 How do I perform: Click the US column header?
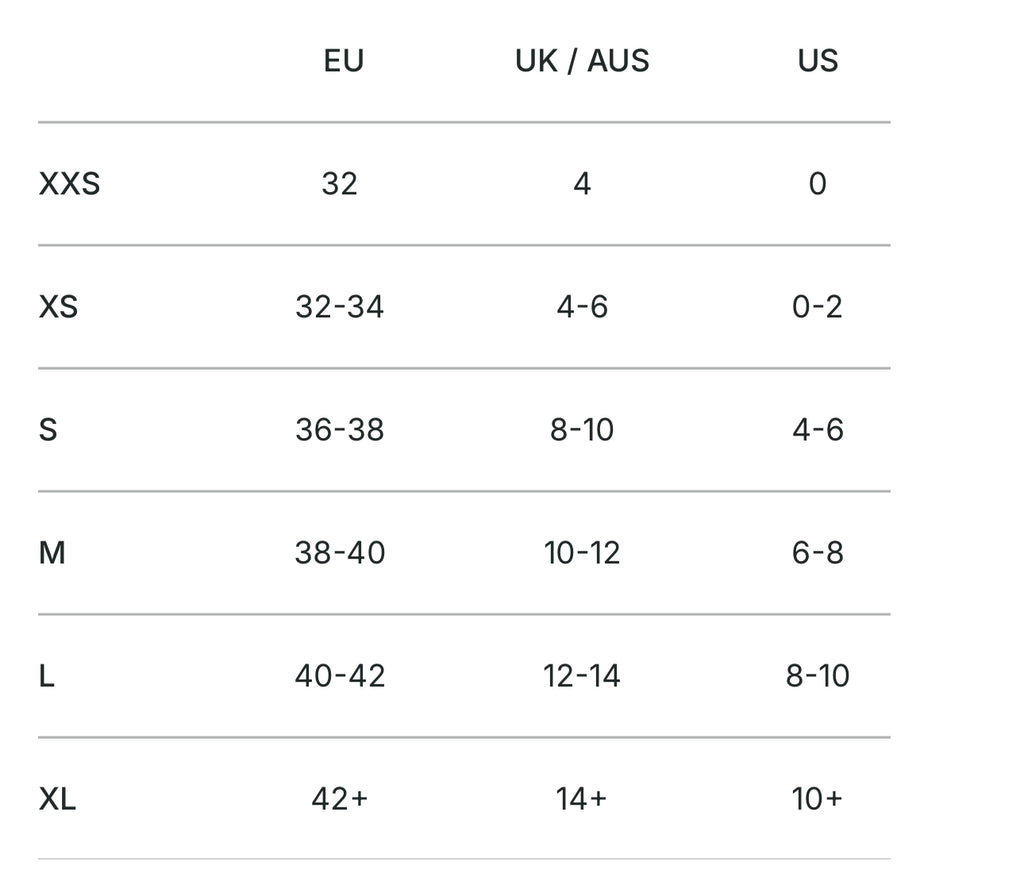(x=817, y=61)
